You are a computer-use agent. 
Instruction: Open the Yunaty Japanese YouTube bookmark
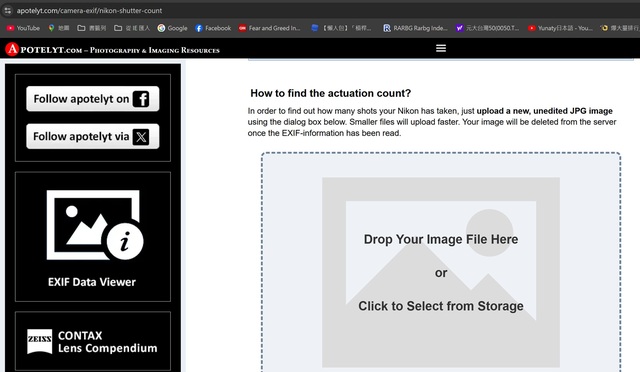(x=560, y=28)
